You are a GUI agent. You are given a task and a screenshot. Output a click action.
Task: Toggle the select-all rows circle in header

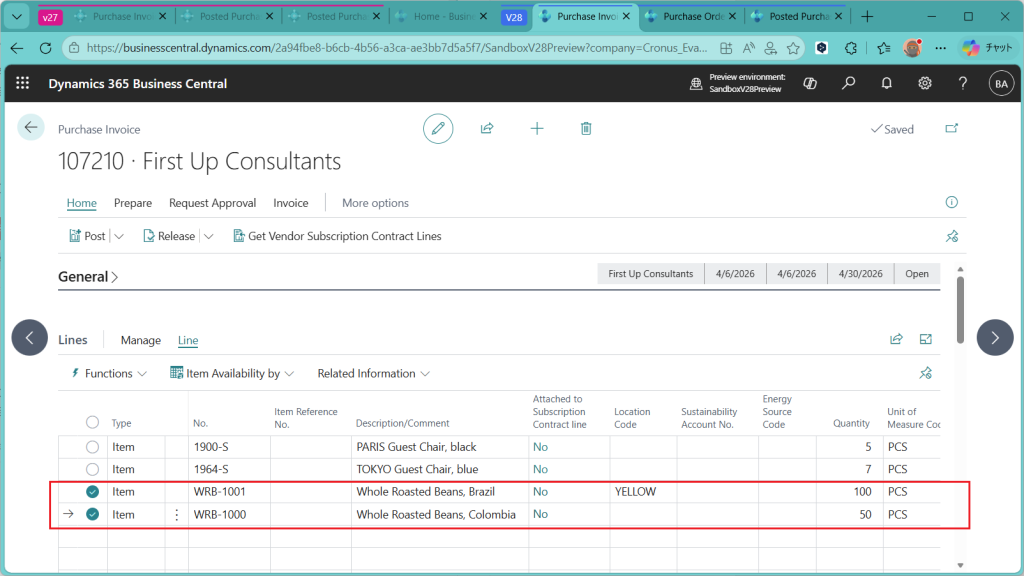92,423
